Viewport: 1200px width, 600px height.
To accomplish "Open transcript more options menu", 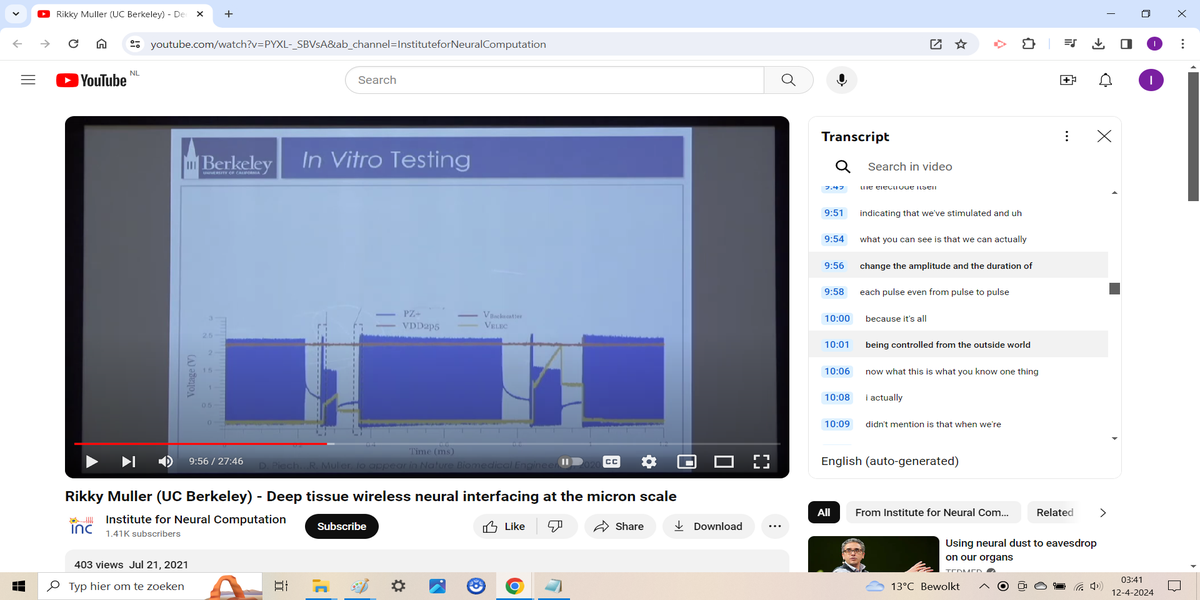I will point(1066,136).
